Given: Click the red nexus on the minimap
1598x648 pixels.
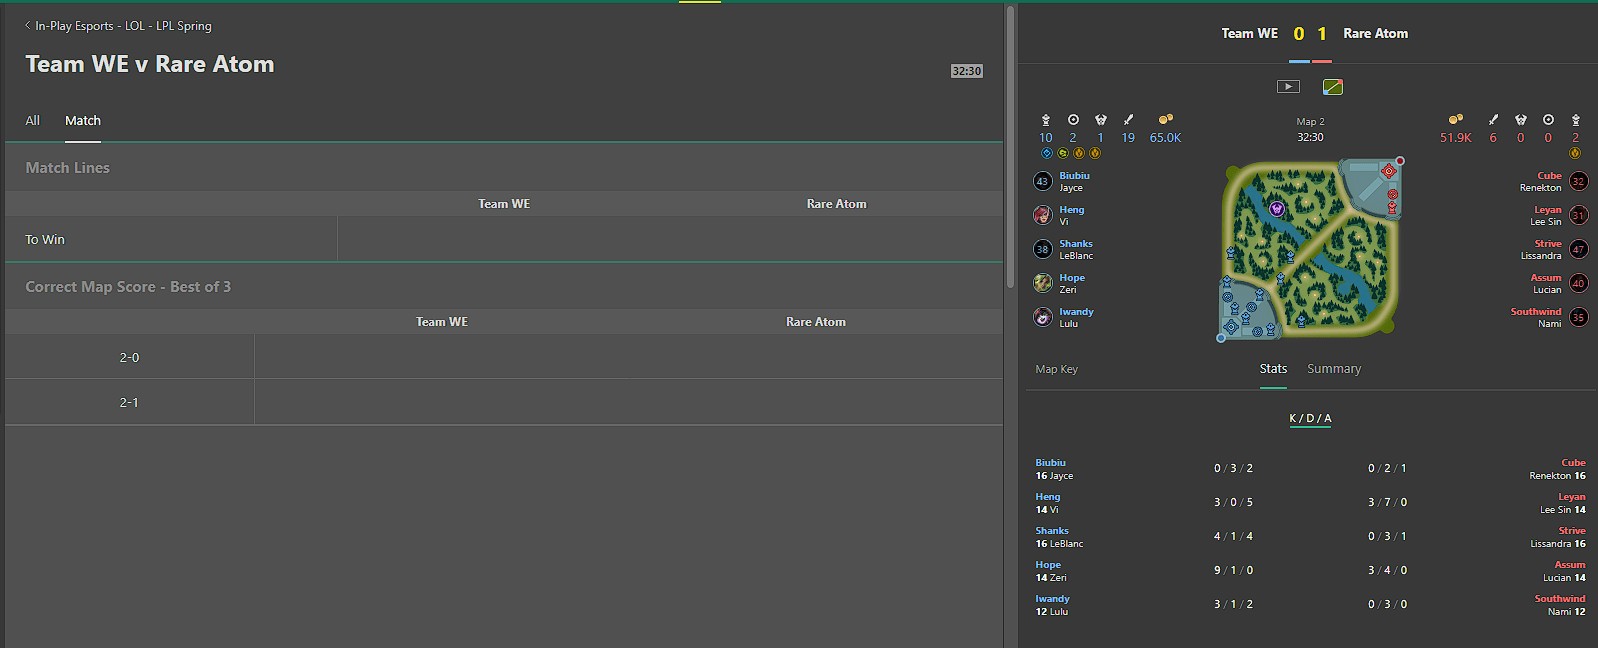Looking at the screenshot, I should (1388, 171).
